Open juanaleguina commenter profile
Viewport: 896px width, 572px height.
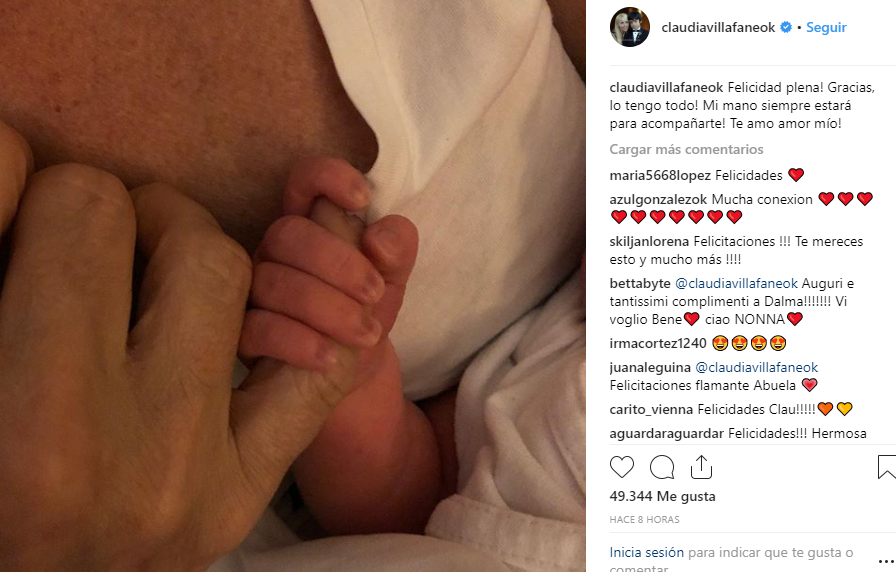(650, 367)
